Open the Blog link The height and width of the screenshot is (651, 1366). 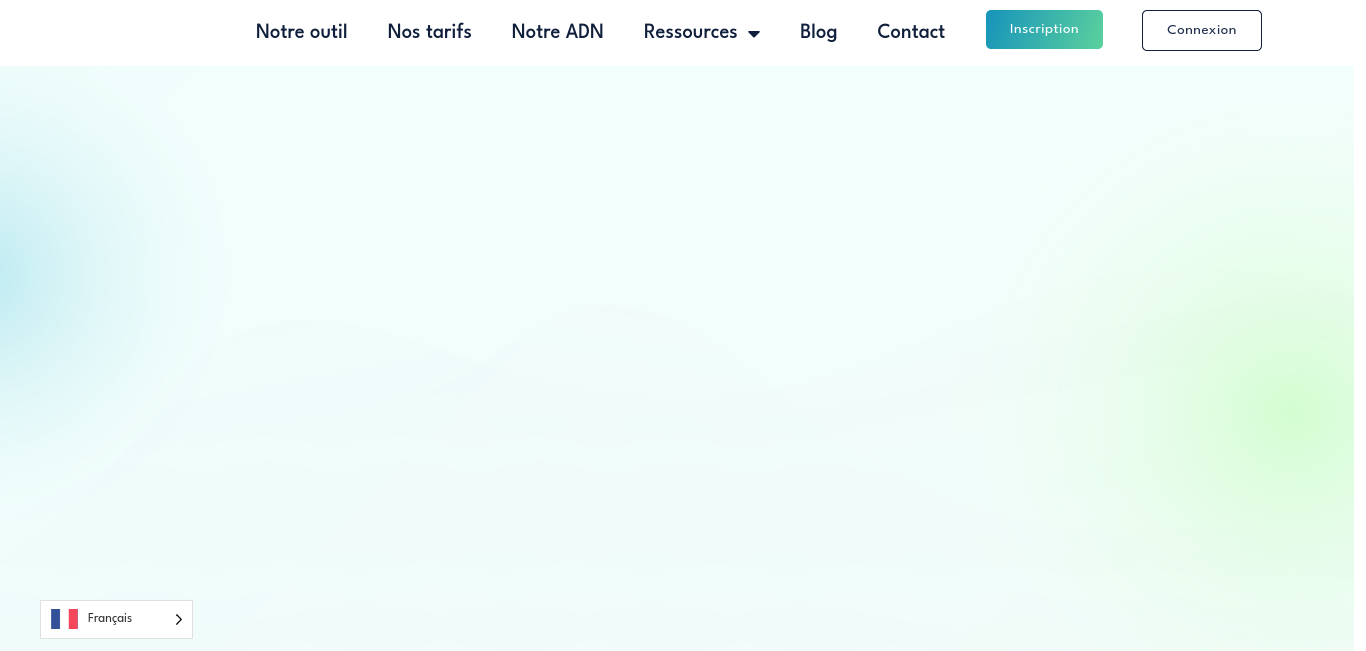818,32
